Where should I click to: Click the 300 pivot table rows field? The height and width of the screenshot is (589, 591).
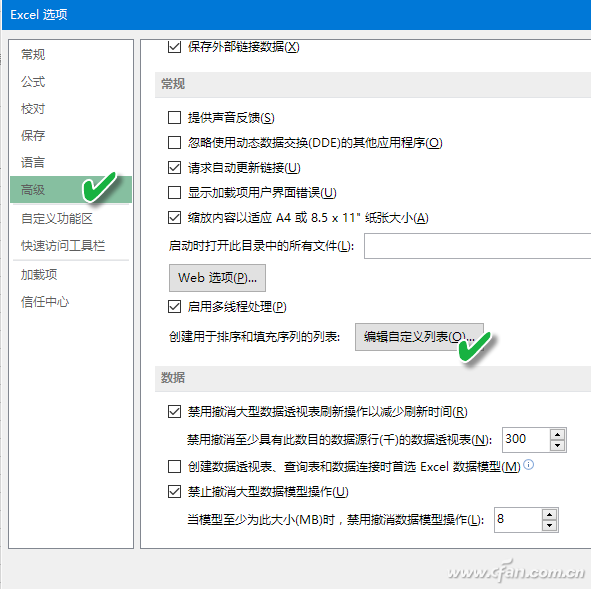pyautogui.click(x=526, y=439)
